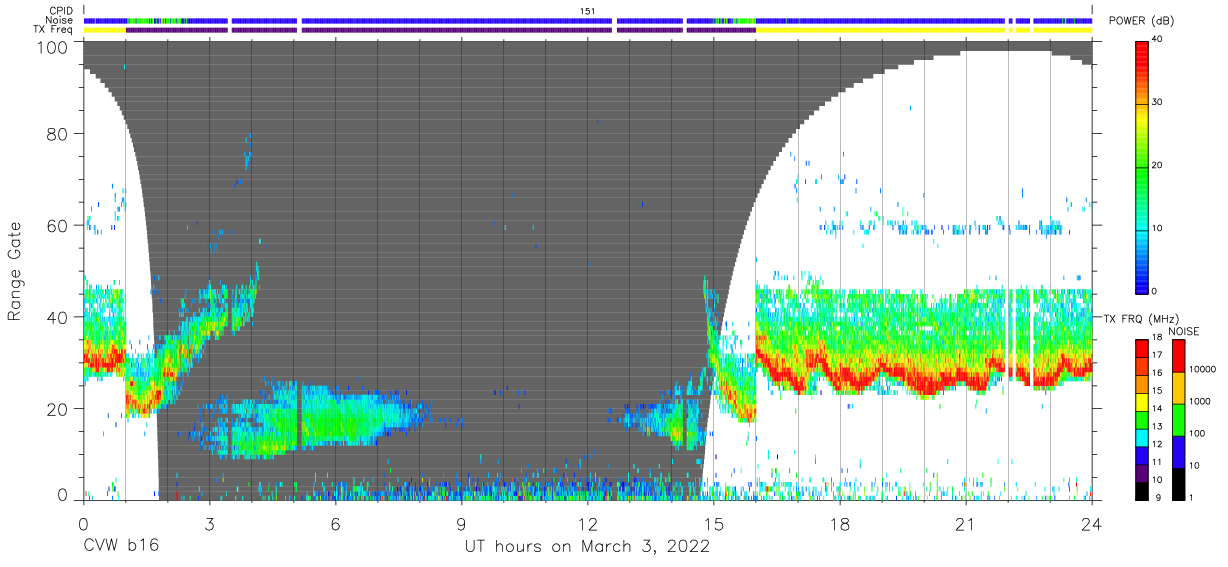The width and height of the screenshot is (1228, 567).
Task: Click the 80 tick on Range Gate axis
Action: [57, 133]
